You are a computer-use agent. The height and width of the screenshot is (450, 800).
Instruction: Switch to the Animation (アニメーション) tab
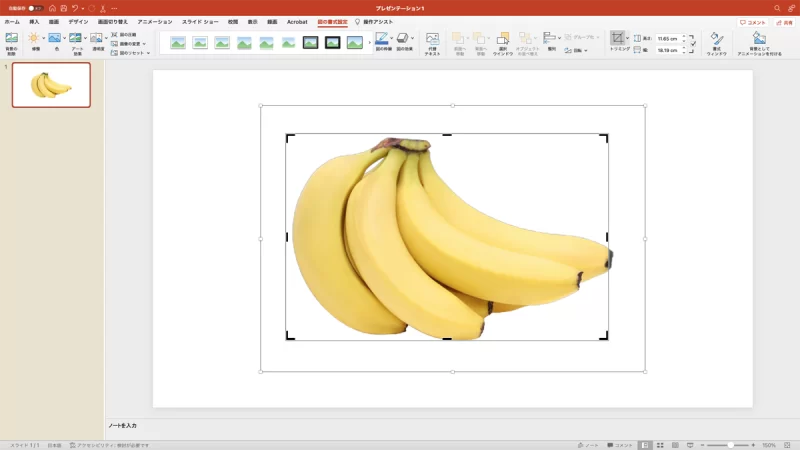pyautogui.click(x=154, y=21)
